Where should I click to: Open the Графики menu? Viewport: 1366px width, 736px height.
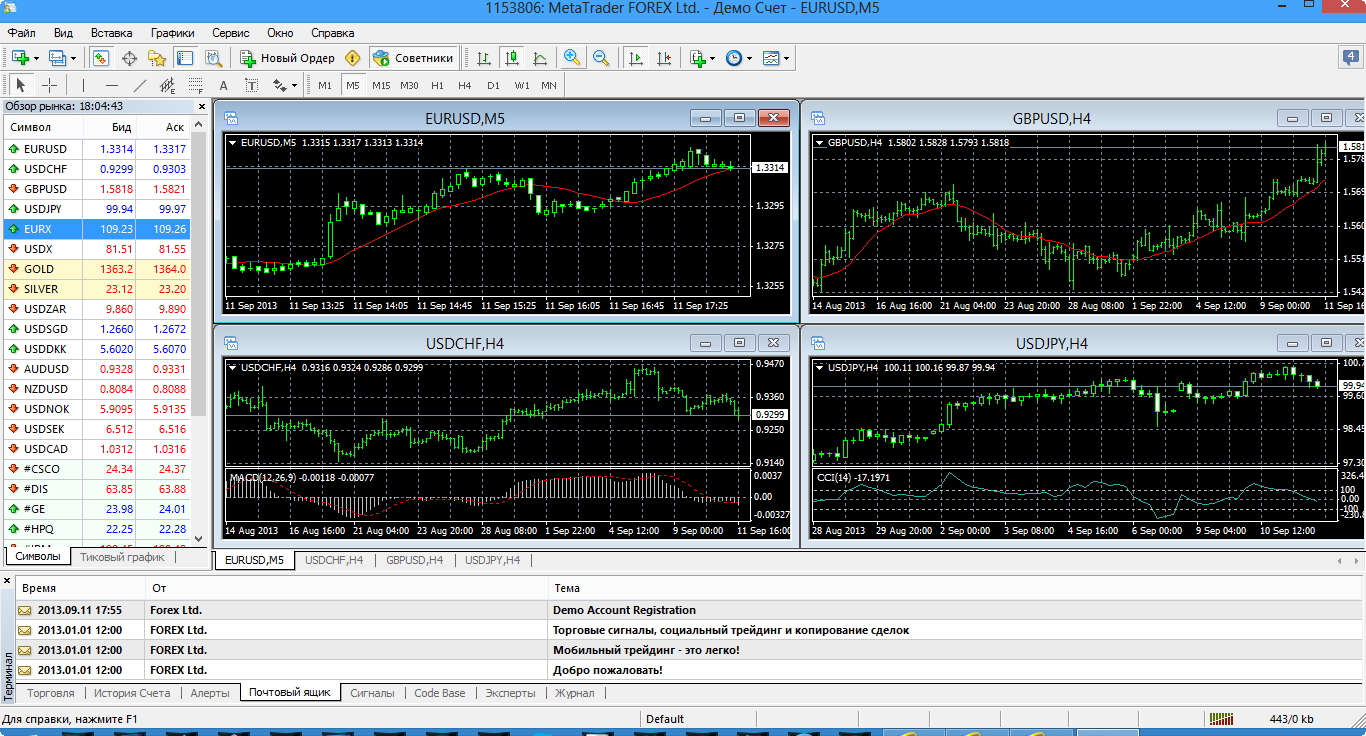[172, 33]
